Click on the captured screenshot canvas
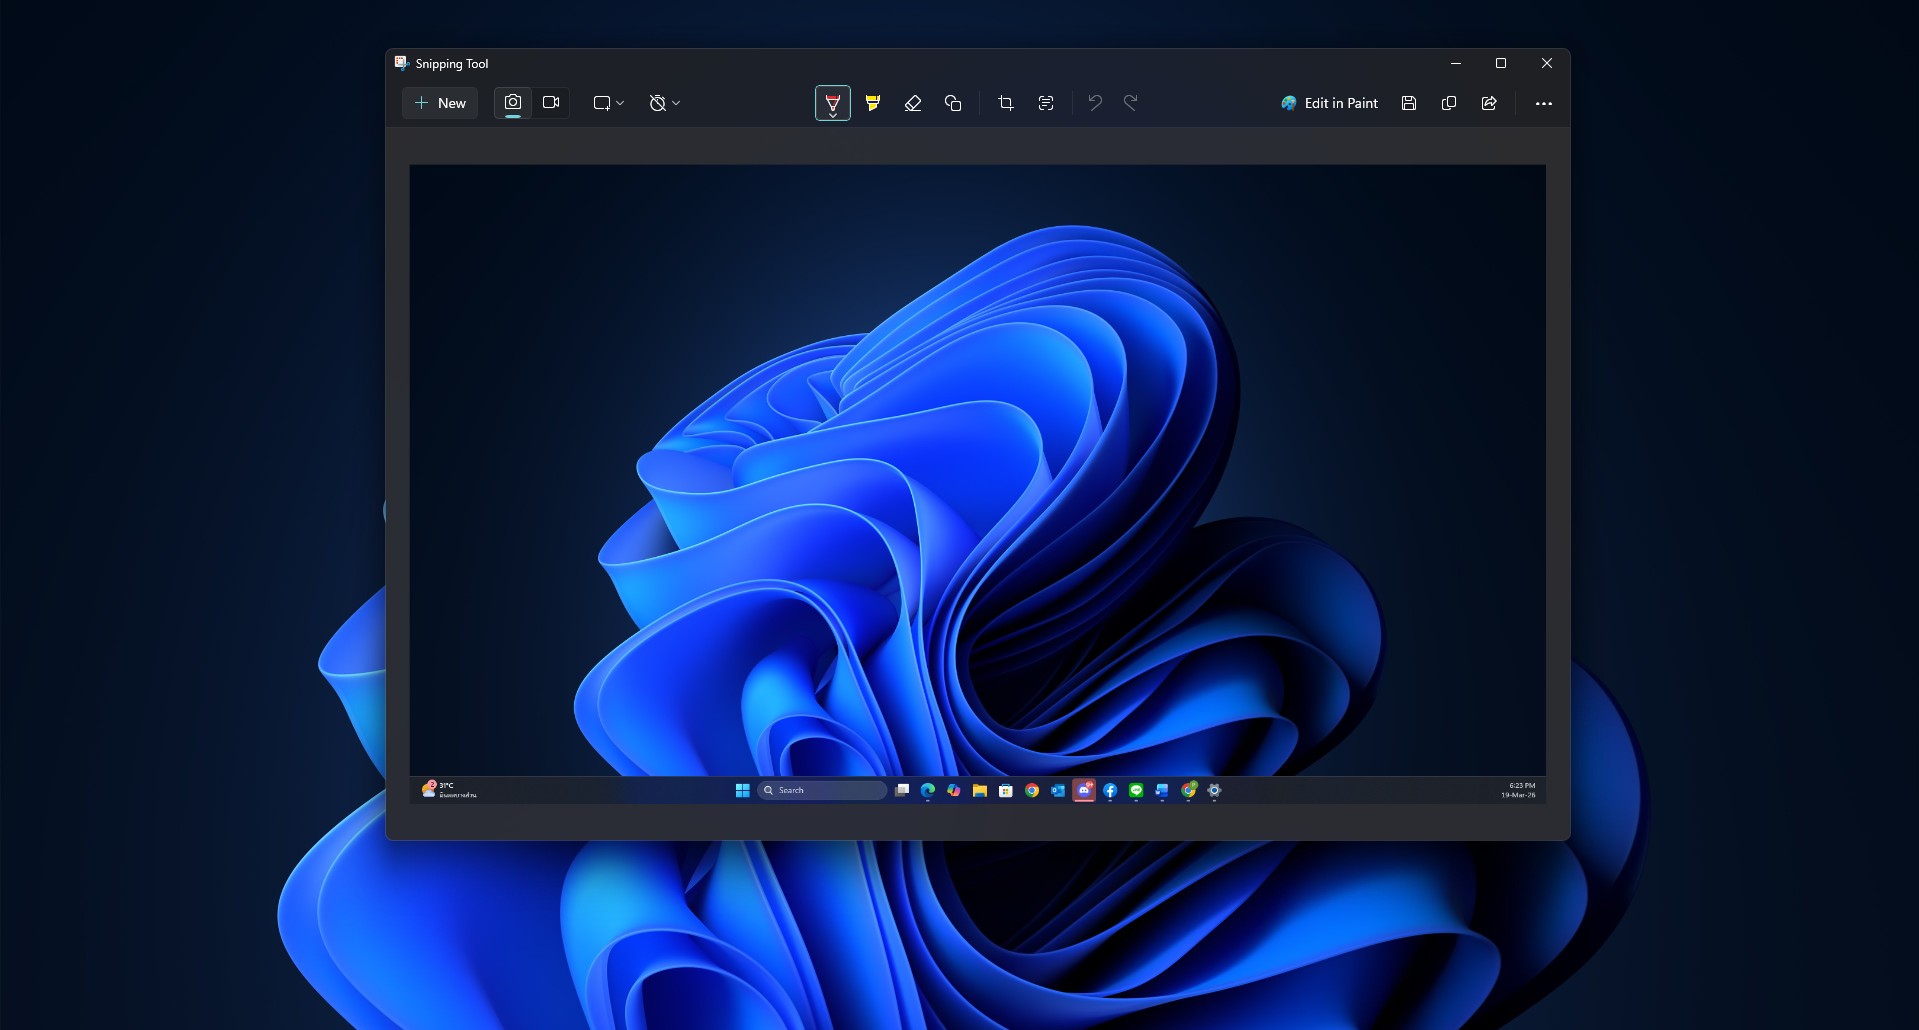The width and height of the screenshot is (1919, 1030). [977, 470]
